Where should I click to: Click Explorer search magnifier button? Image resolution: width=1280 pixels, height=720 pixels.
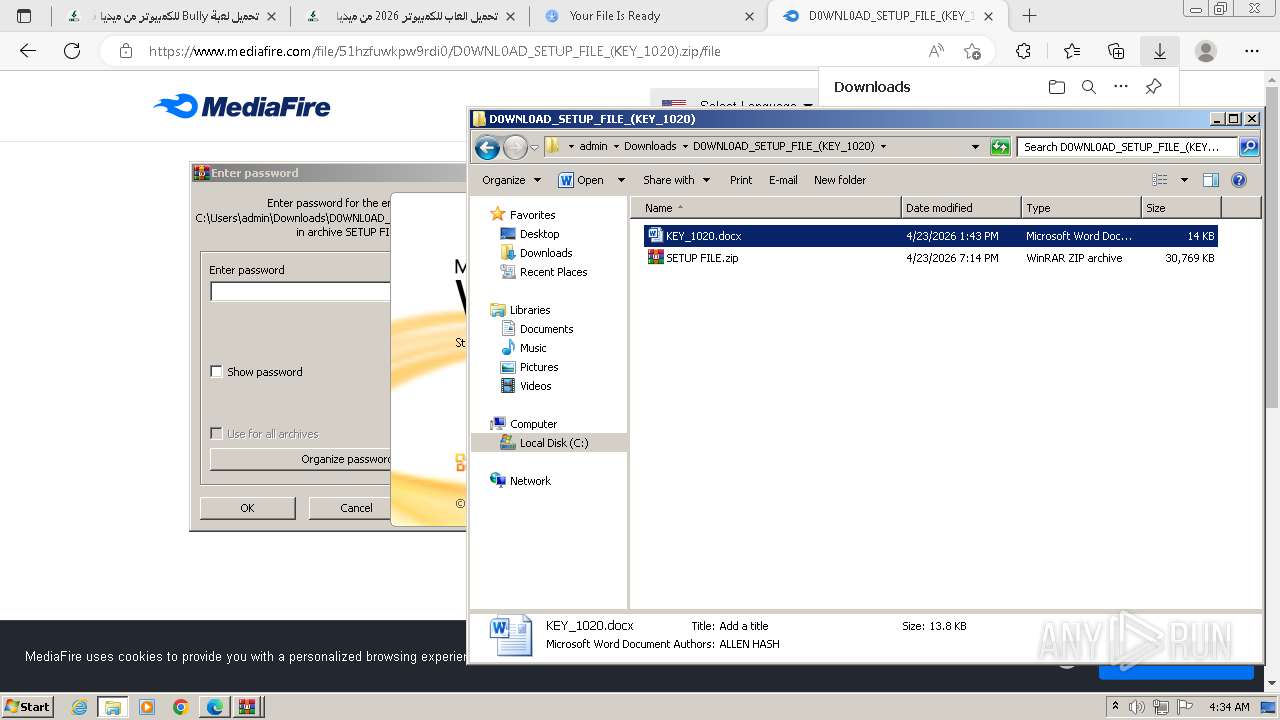click(1249, 147)
